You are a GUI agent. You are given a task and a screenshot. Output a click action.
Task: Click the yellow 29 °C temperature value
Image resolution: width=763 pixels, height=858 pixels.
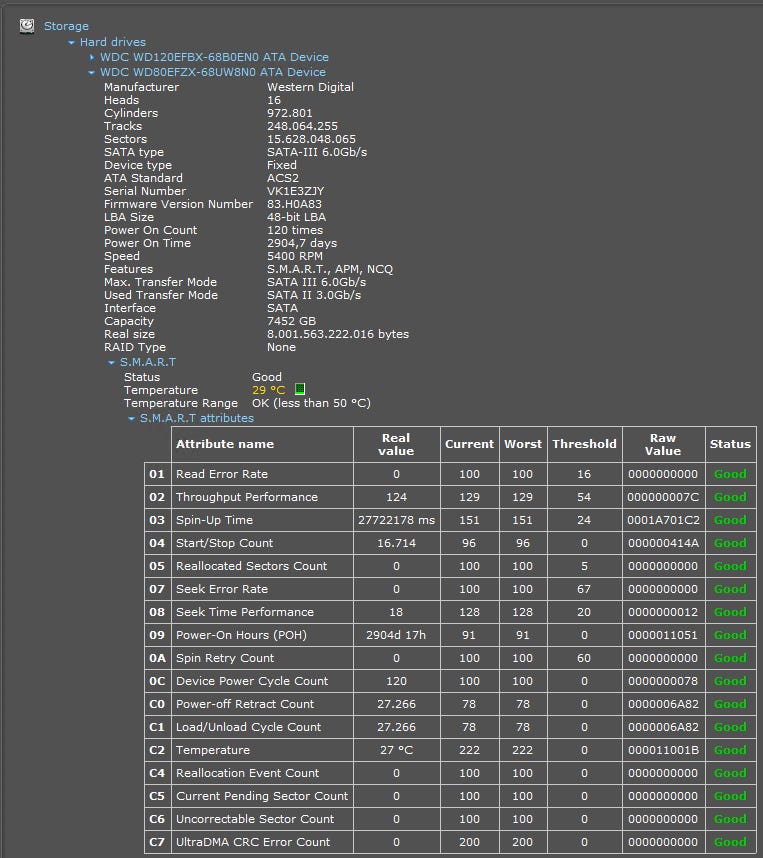click(x=268, y=390)
